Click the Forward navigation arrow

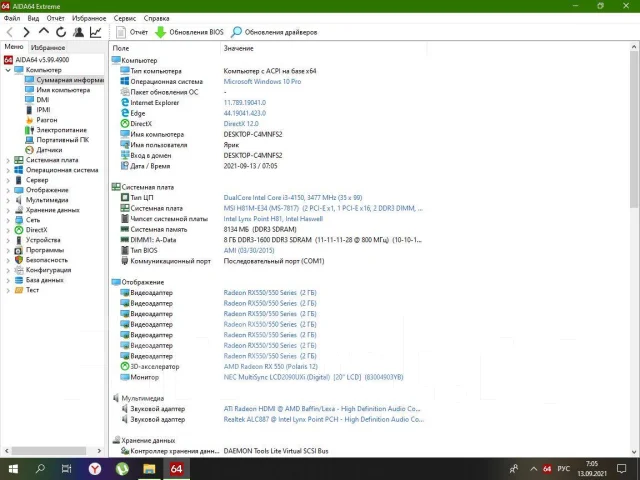(26, 32)
